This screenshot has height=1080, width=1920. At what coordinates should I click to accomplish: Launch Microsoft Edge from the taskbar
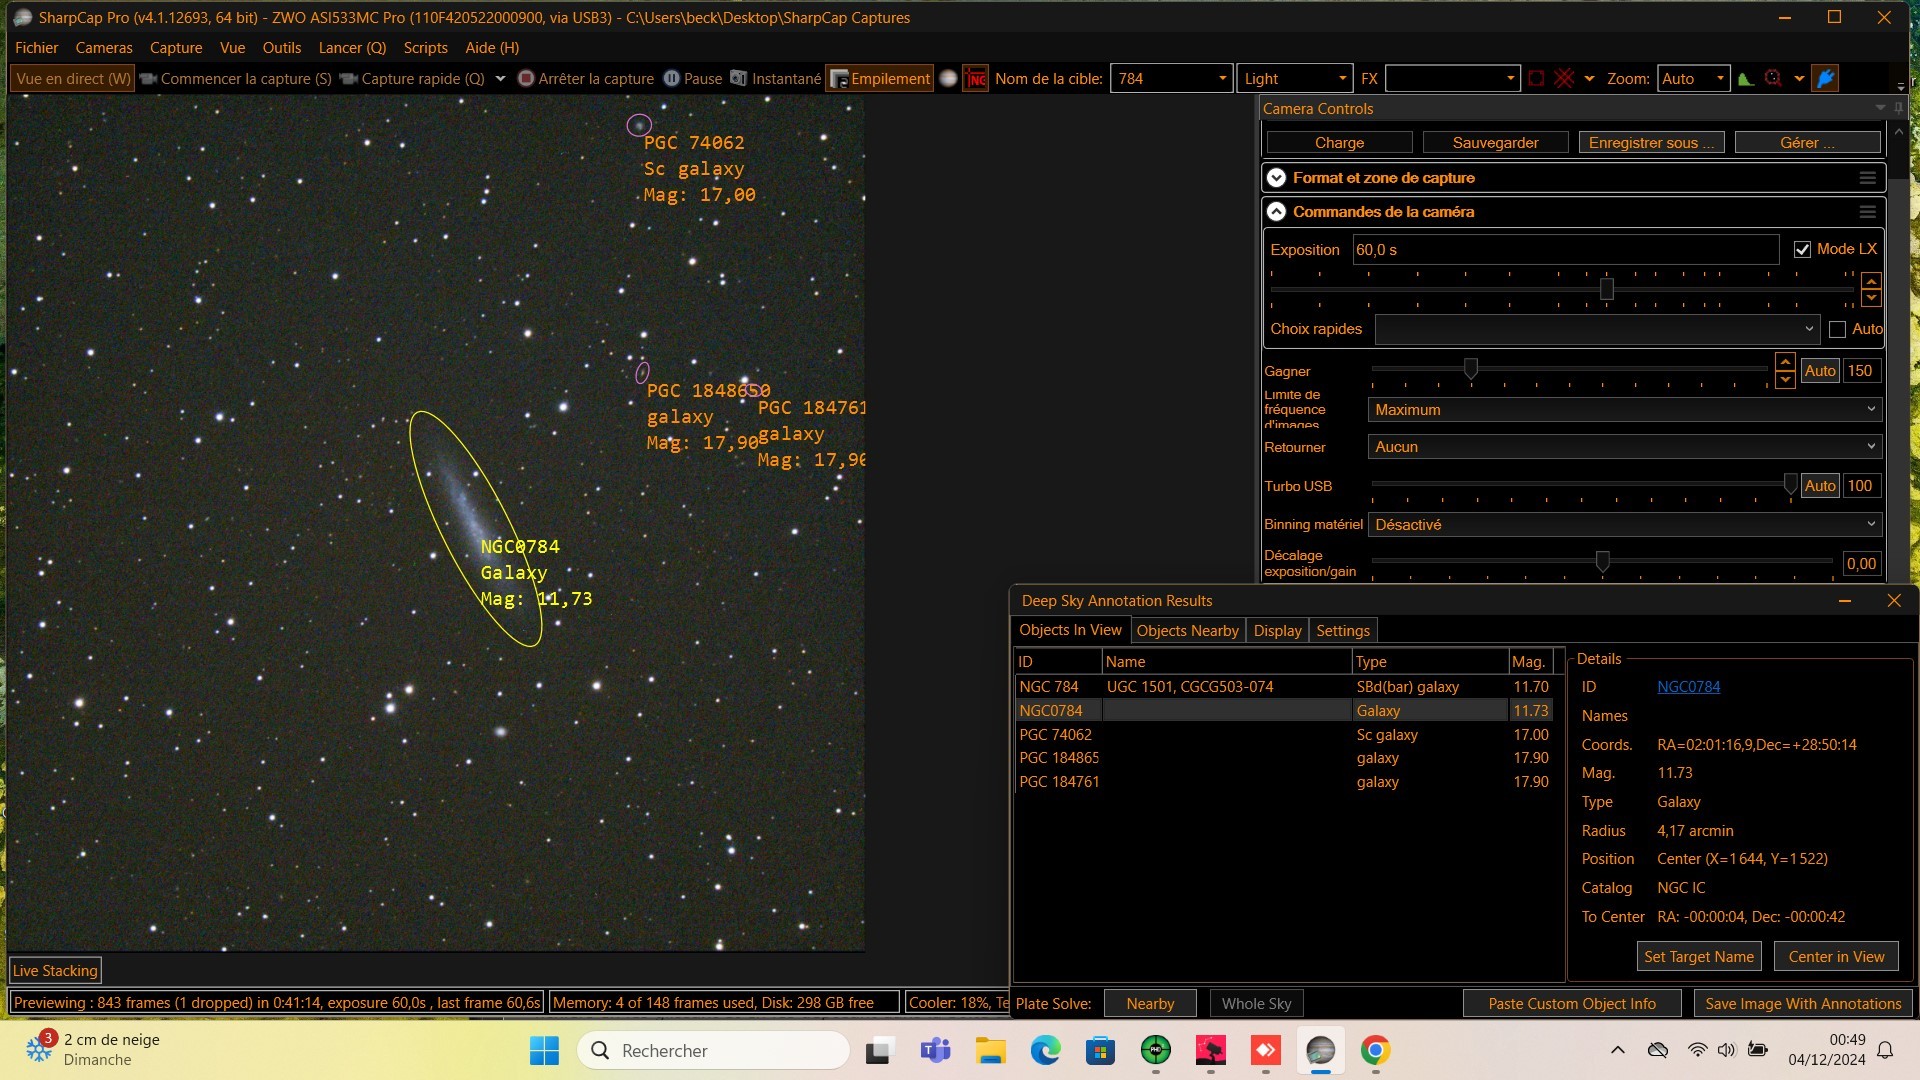1045,1051
